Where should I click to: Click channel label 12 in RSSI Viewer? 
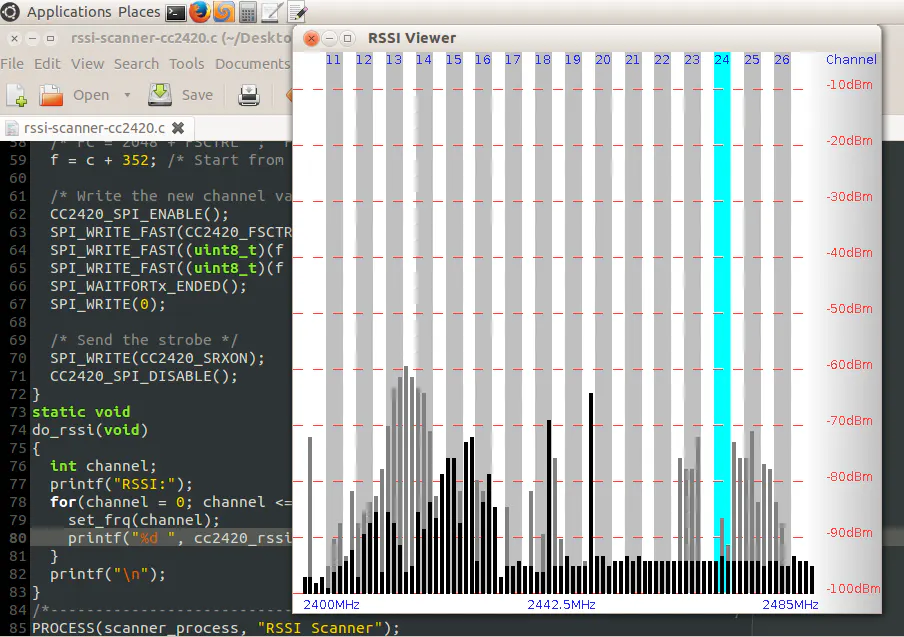(364, 60)
